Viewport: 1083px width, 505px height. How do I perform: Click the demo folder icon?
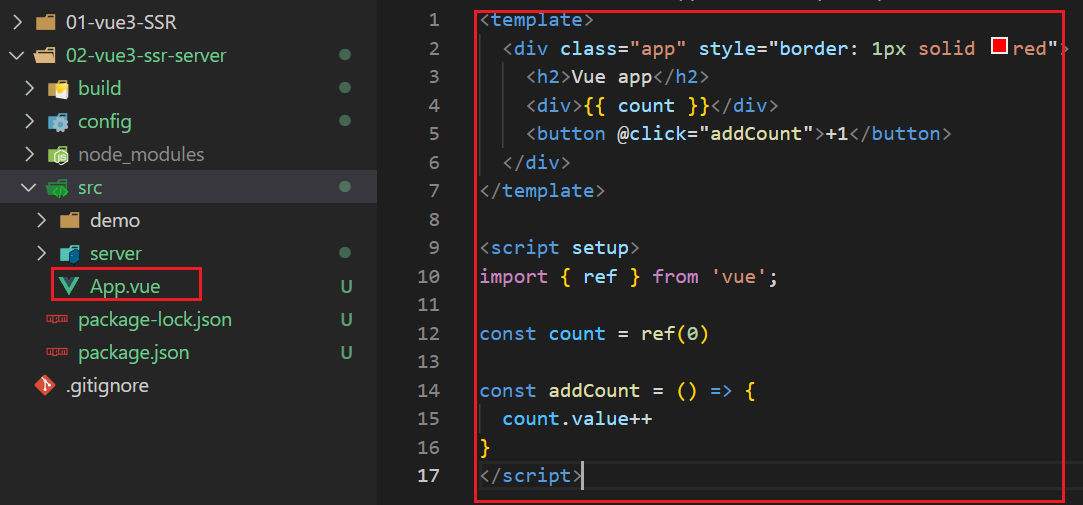click(70, 220)
